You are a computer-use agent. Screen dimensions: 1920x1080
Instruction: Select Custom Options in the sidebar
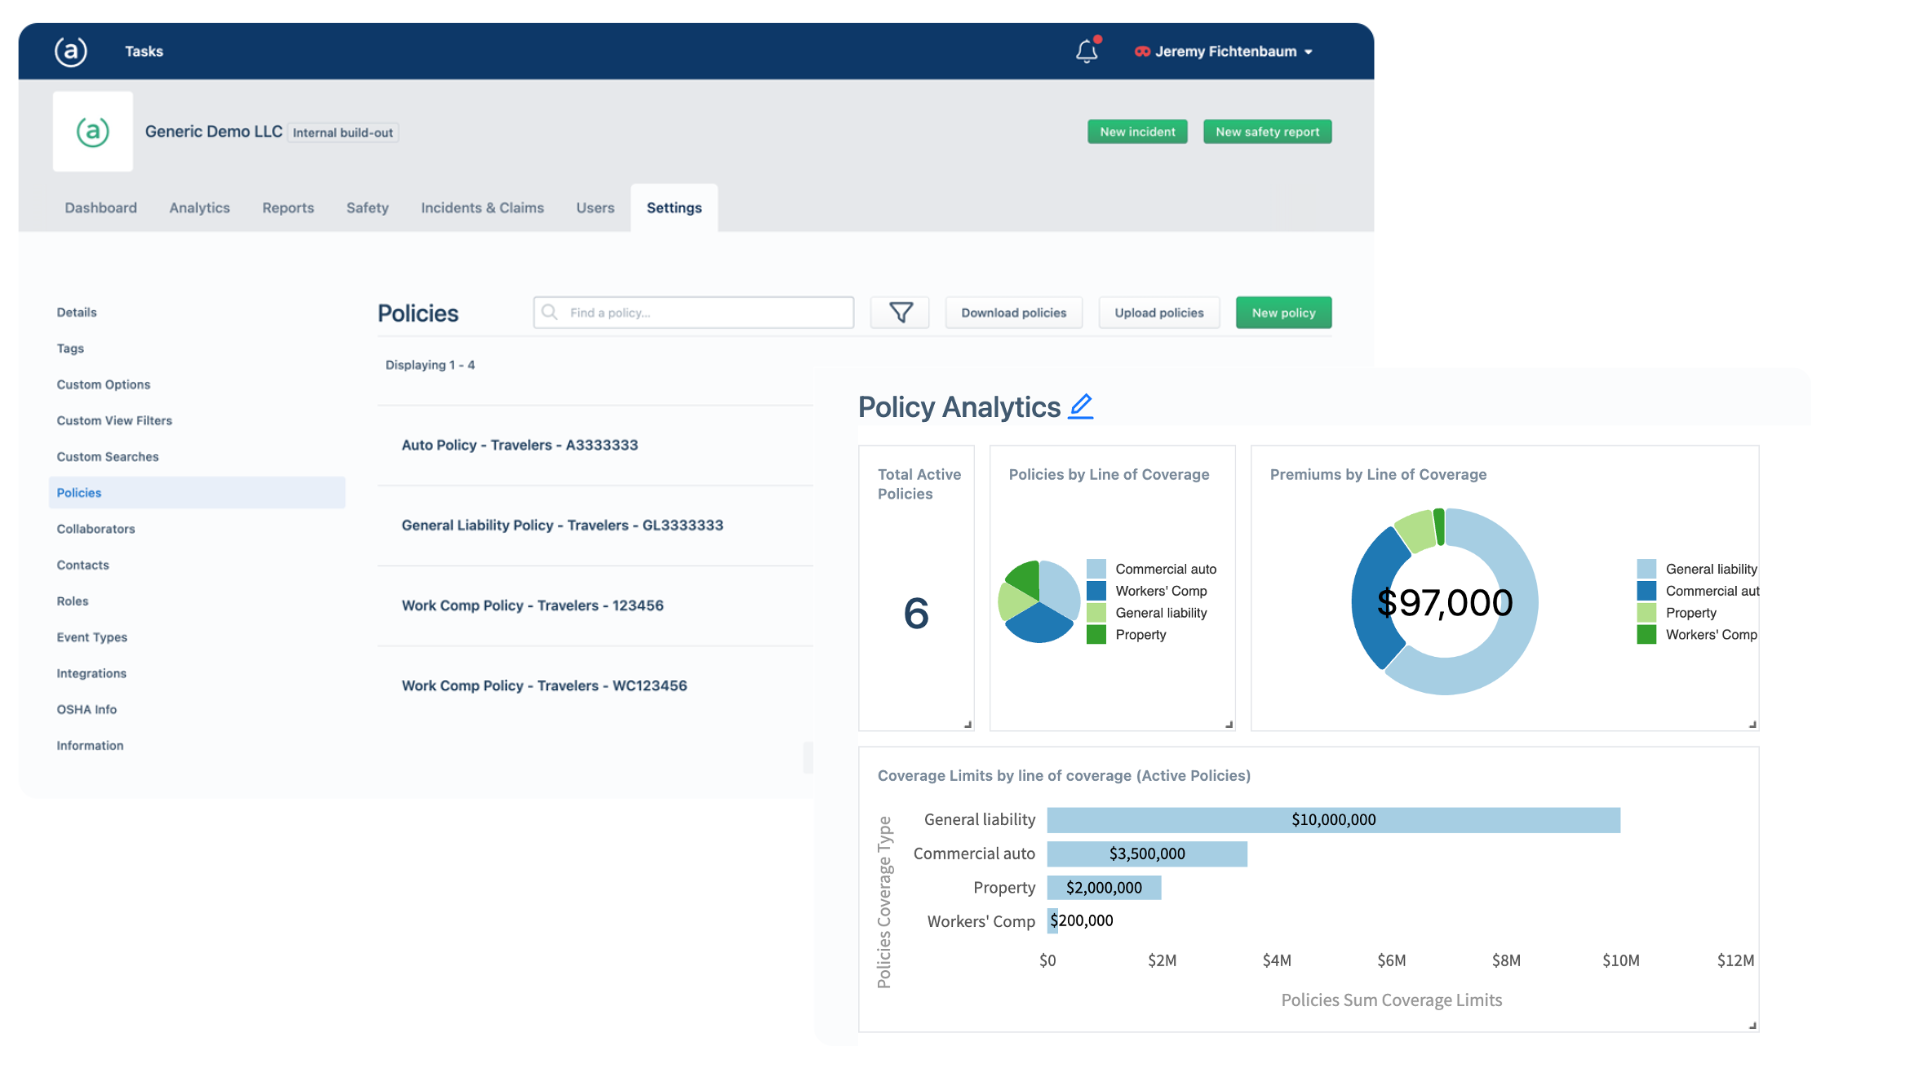click(103, 385)
